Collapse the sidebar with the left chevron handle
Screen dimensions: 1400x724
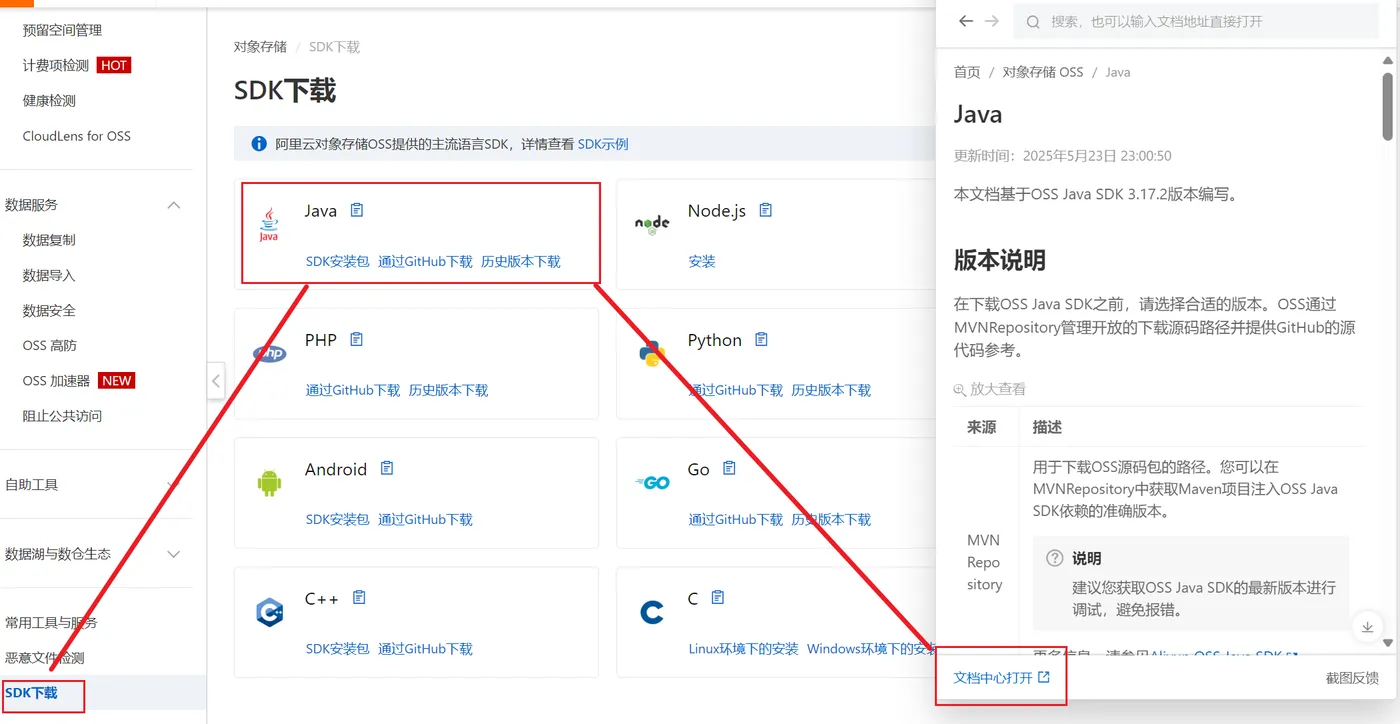point(216,380)
